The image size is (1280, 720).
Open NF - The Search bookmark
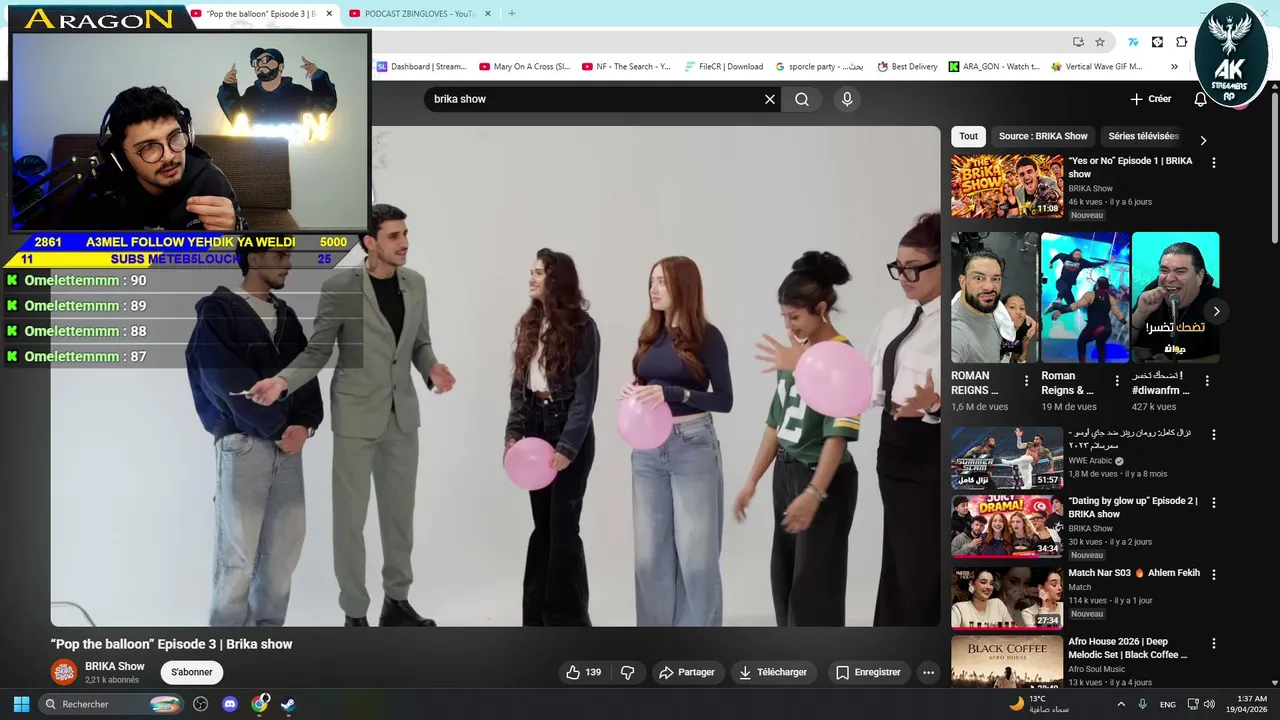point(626,67)
